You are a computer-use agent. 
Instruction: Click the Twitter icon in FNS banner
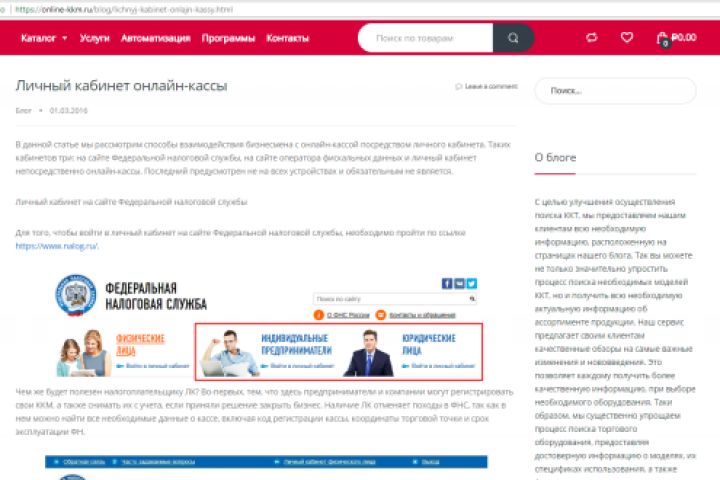click(472, 283)
